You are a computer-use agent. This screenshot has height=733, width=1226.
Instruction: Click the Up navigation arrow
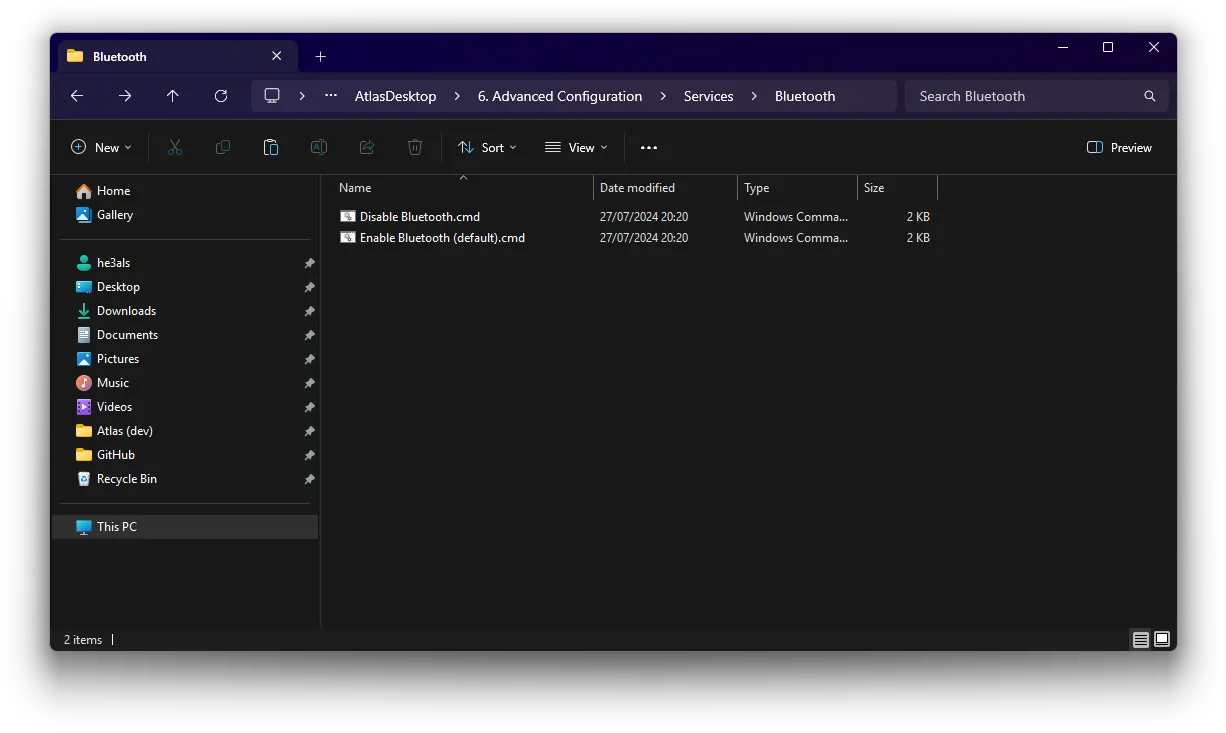172,96
